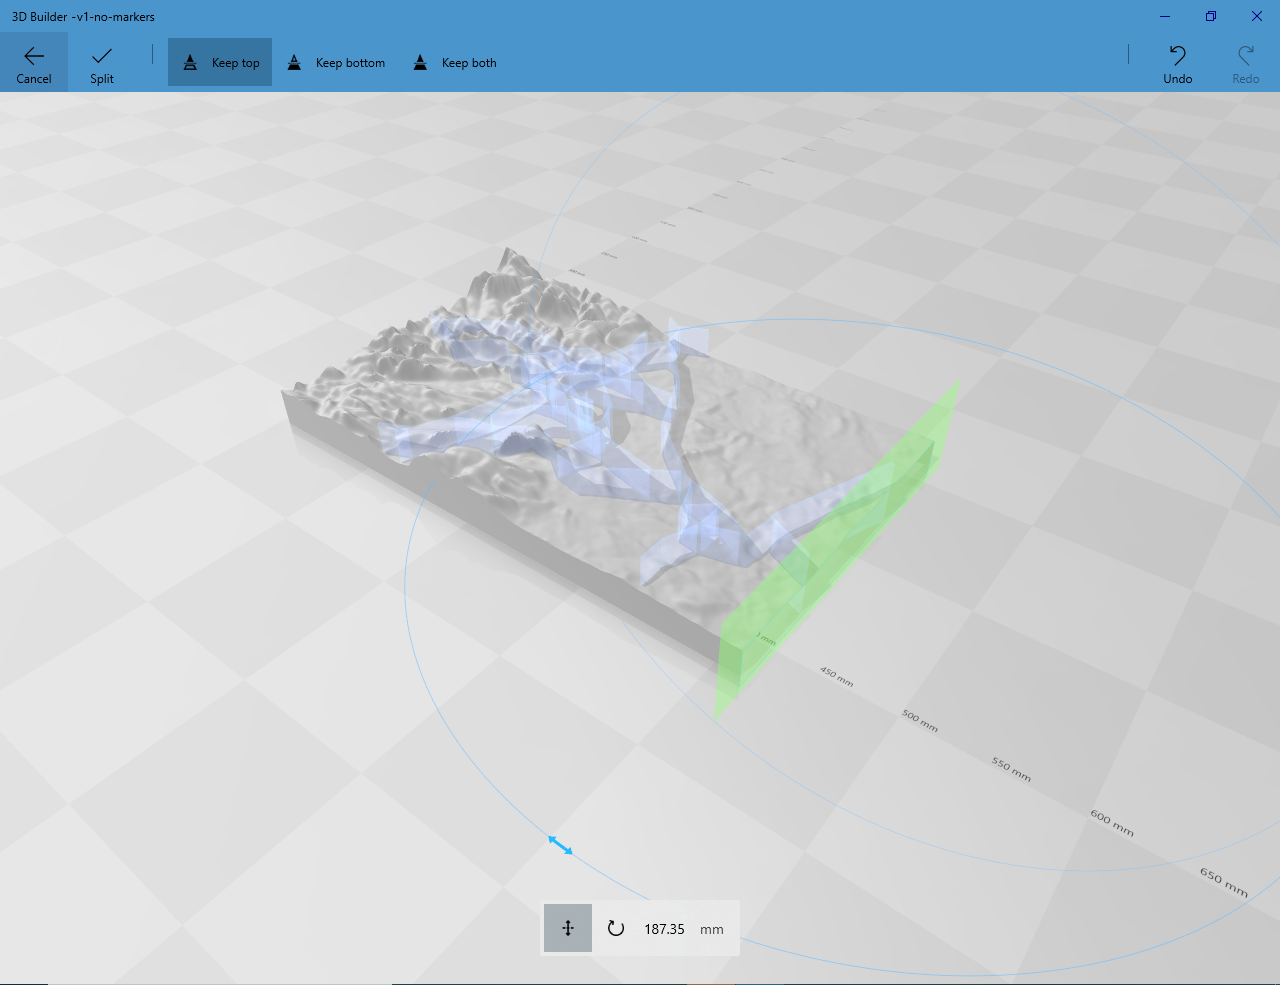
Task: Click the Split checkmark icon
Action: point(100,55)
